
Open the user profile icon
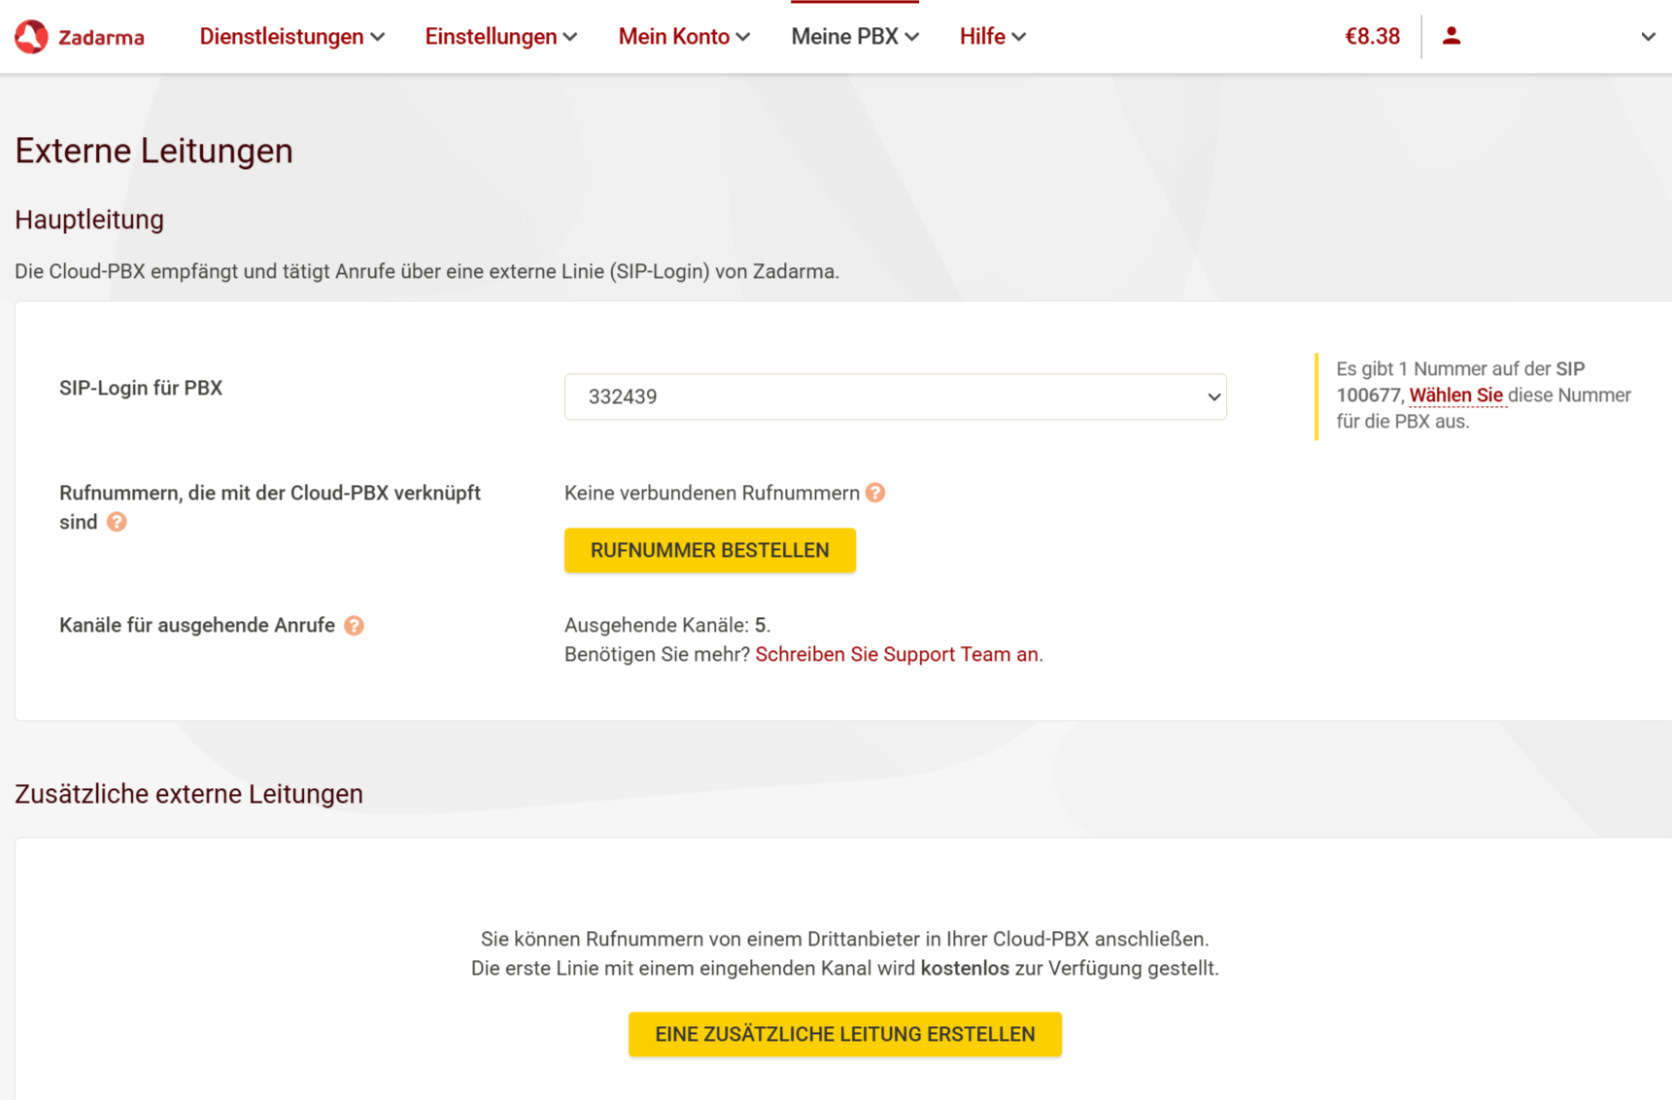pos(1451,36)
